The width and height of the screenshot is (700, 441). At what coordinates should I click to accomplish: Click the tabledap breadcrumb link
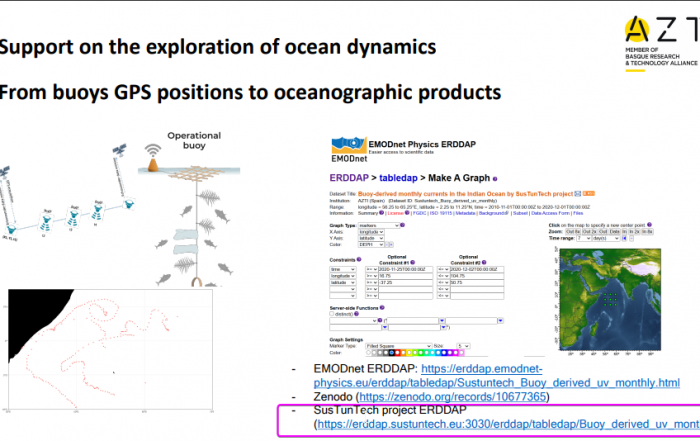pyautogui.click(x=398, y=178)
